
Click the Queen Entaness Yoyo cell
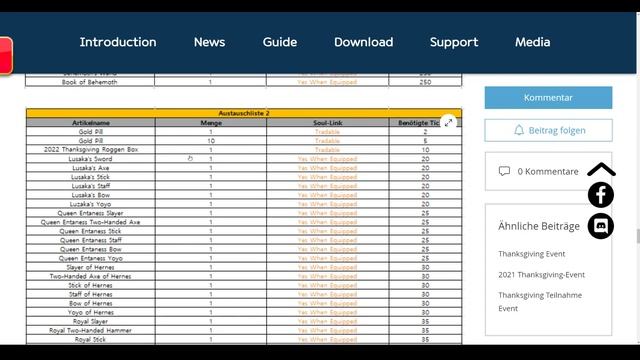pos(91,258)
